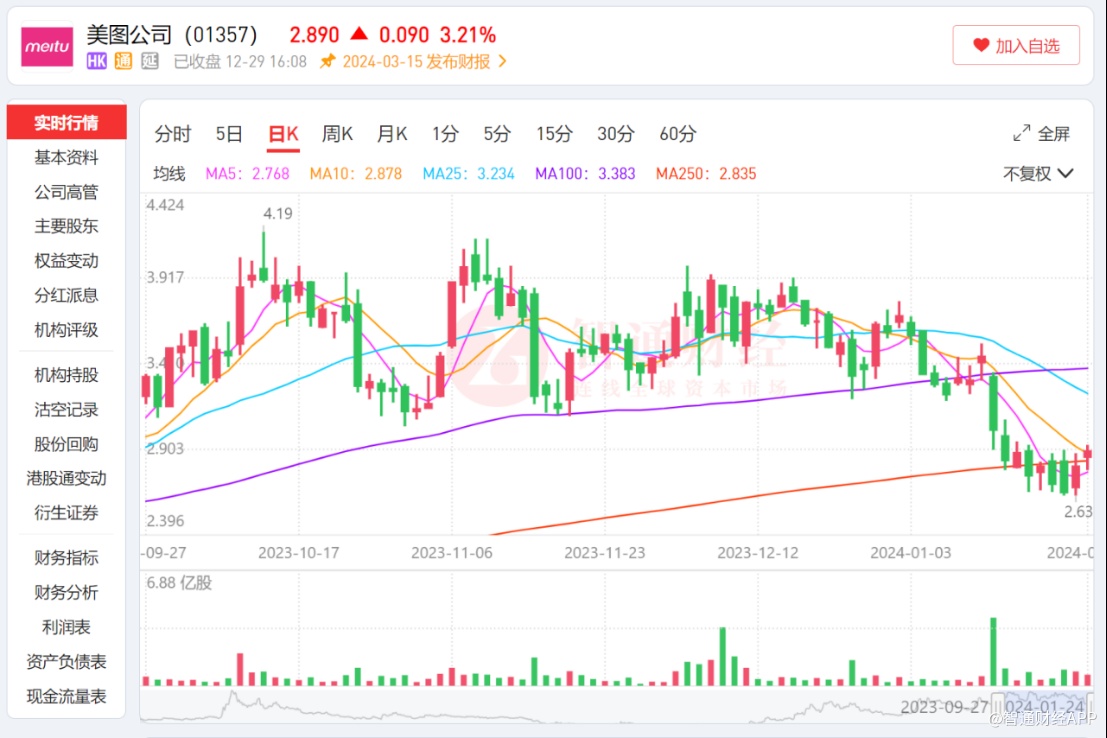The image size is (1107, 738).
Task: Click the 加入自选 watchlist button
Action: tap(1015, 46)
